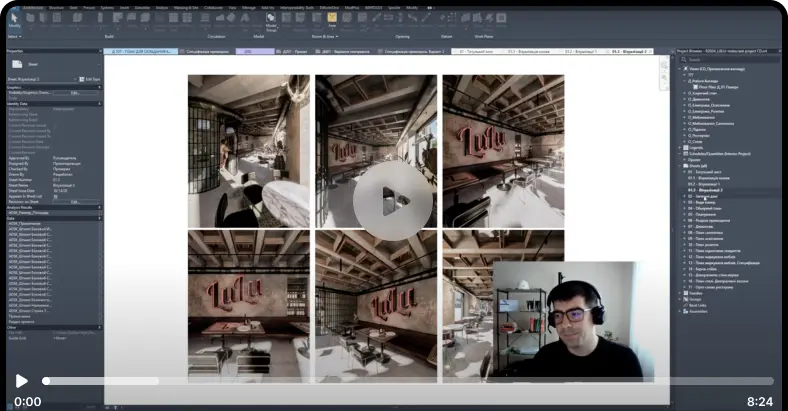Select the Column tool

(x=100, y=20)
